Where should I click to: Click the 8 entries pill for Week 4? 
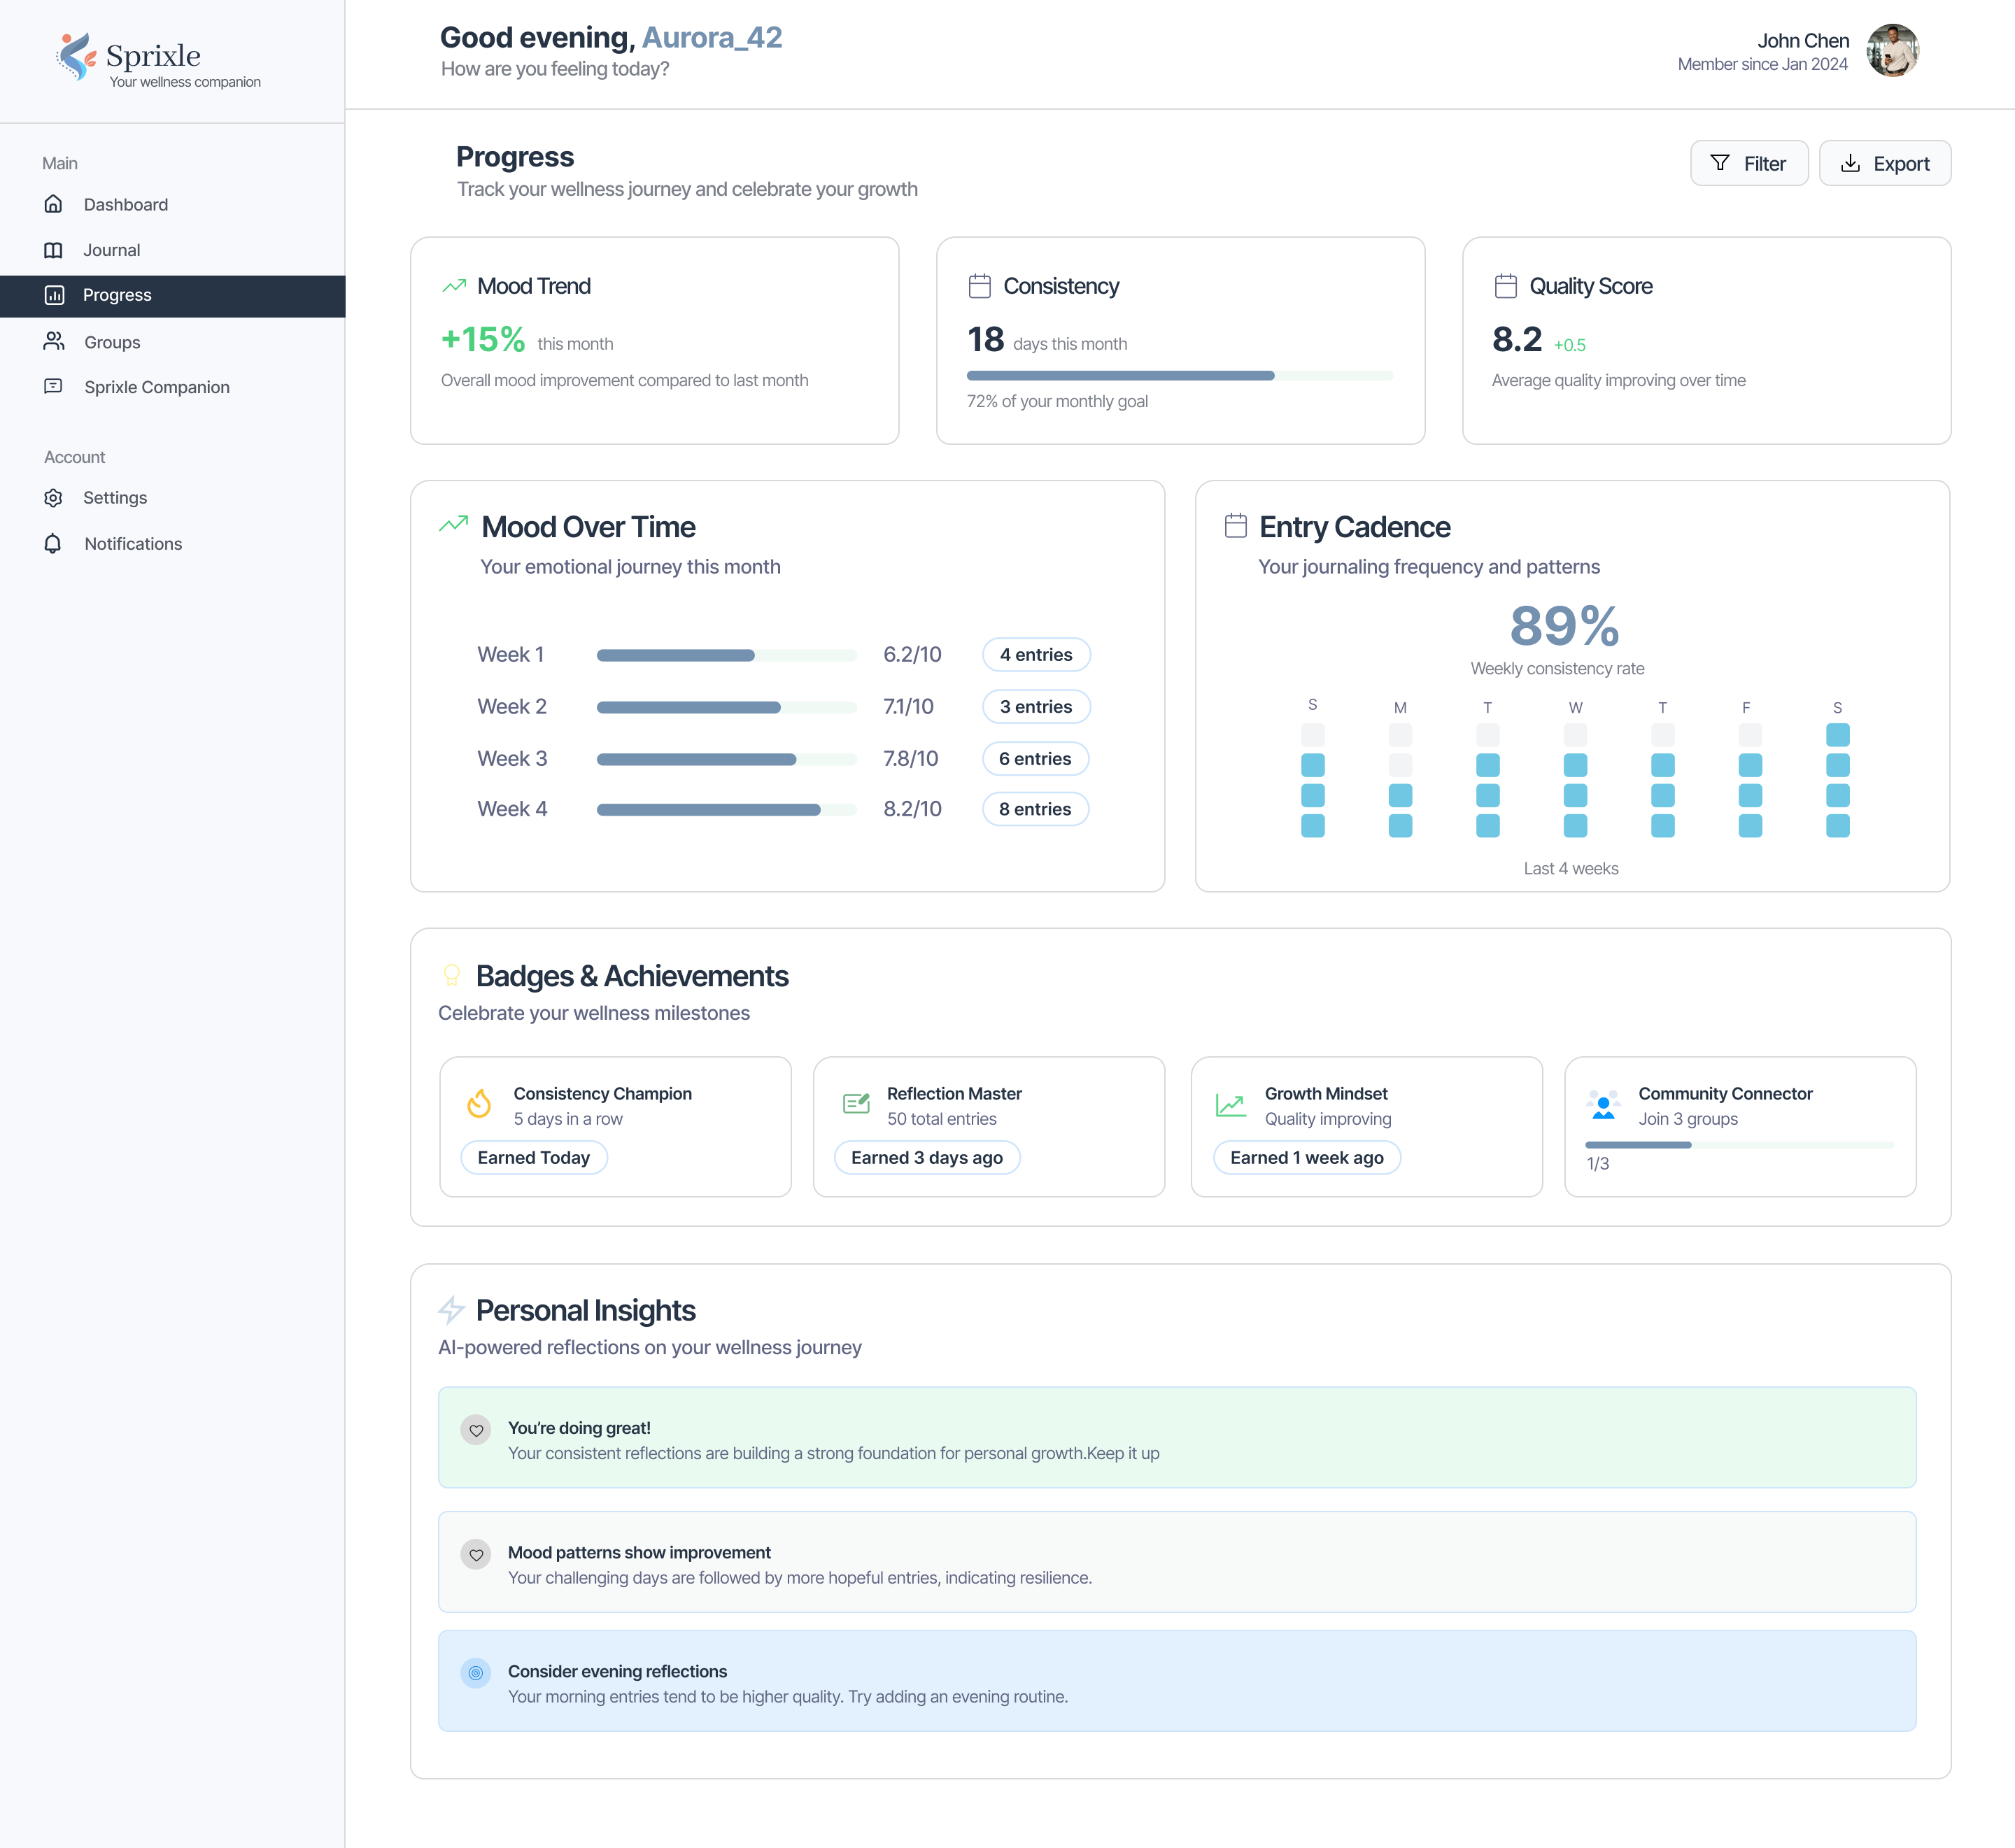coord(1035,810)
